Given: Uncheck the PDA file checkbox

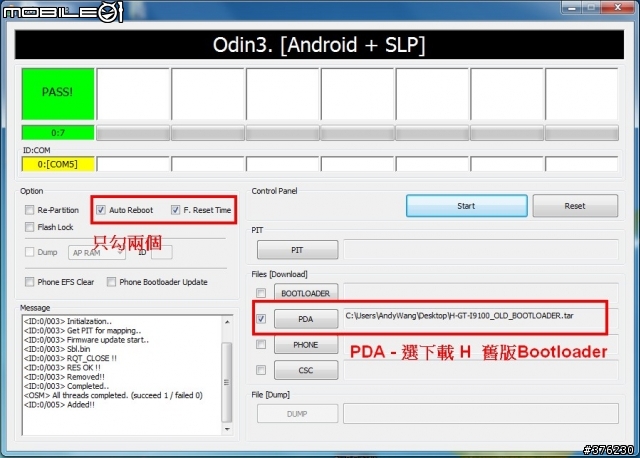Looking at the screenshot, I should [x=261, y=318].
